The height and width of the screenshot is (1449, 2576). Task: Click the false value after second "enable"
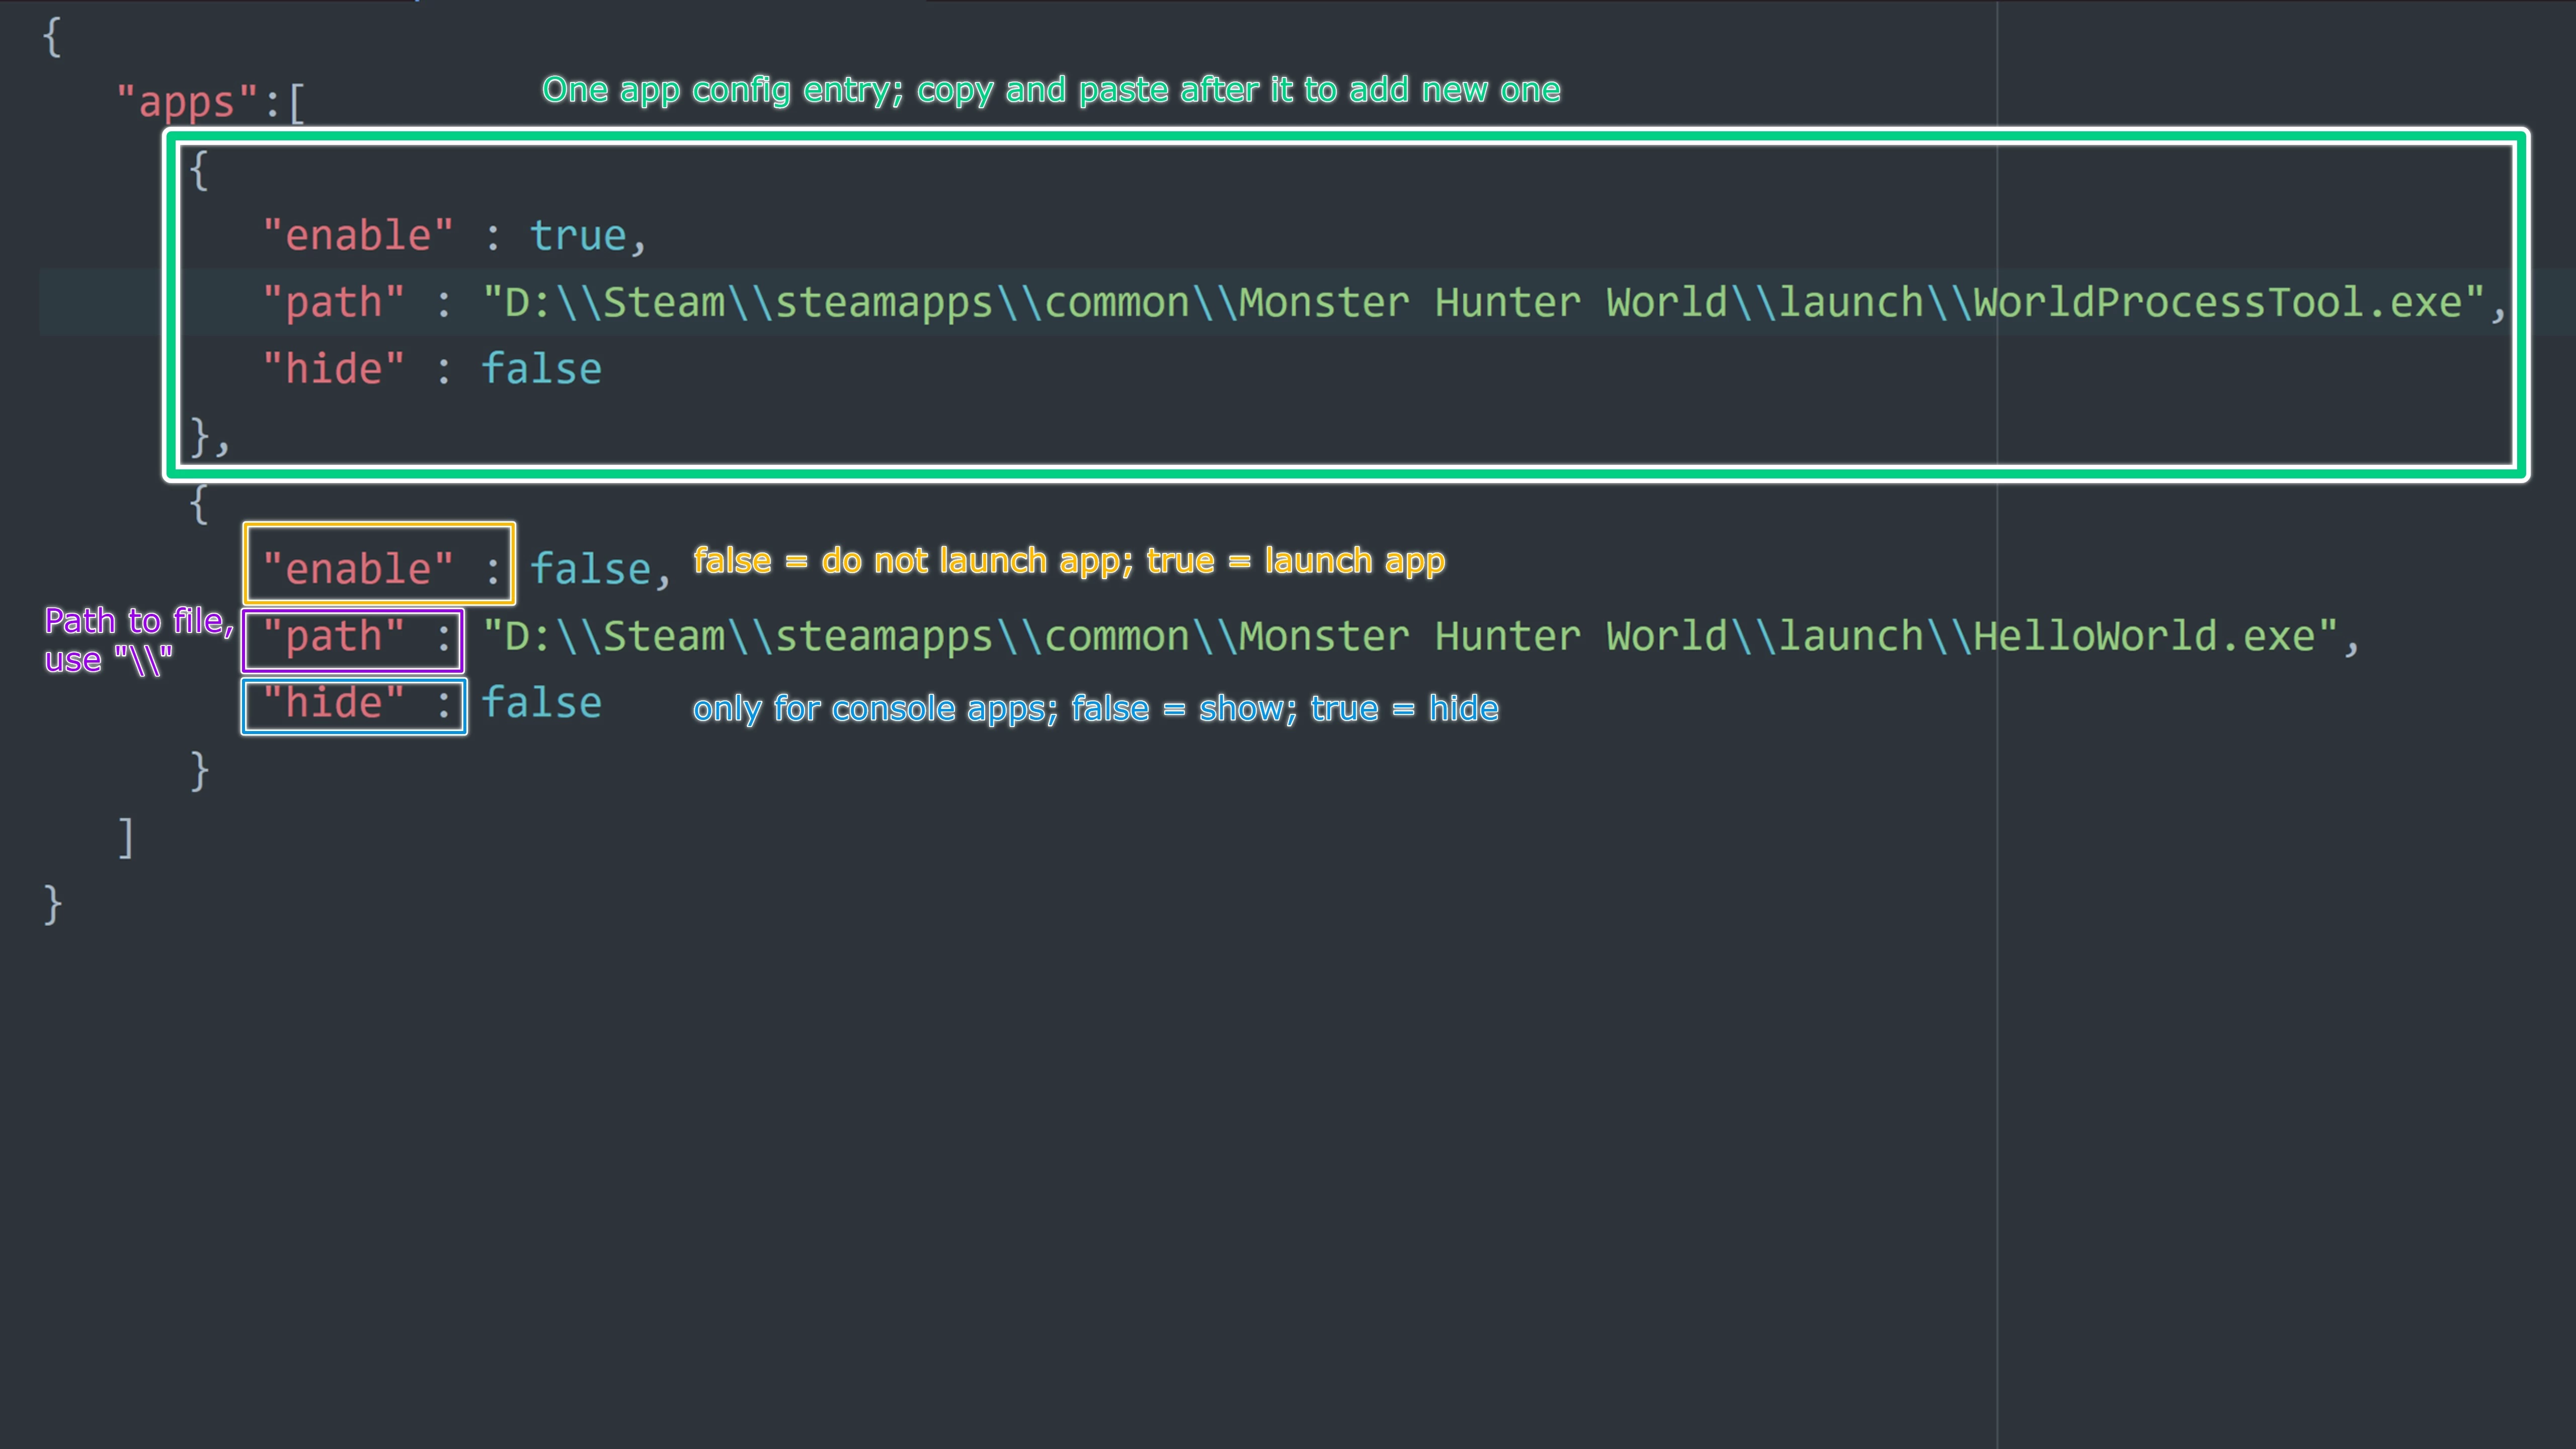(x=590, y=569)
